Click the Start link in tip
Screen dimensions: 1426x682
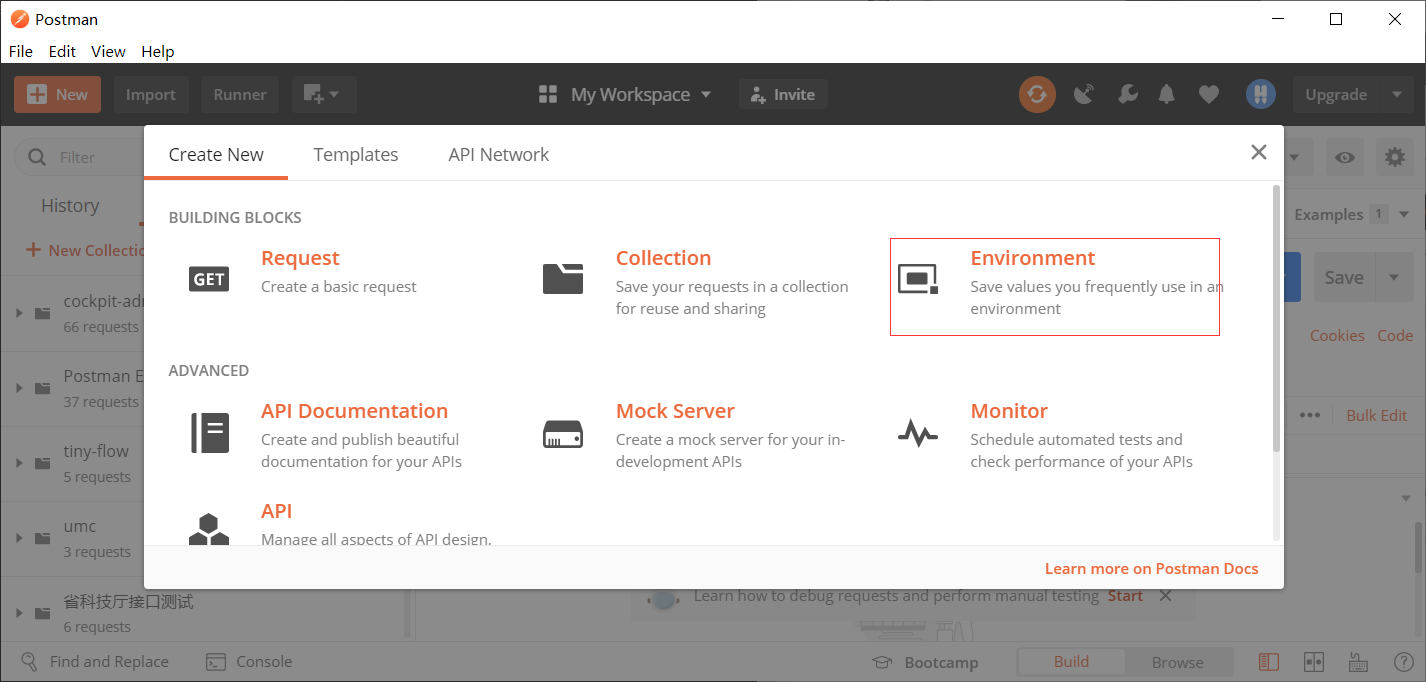coord(1125,596)
